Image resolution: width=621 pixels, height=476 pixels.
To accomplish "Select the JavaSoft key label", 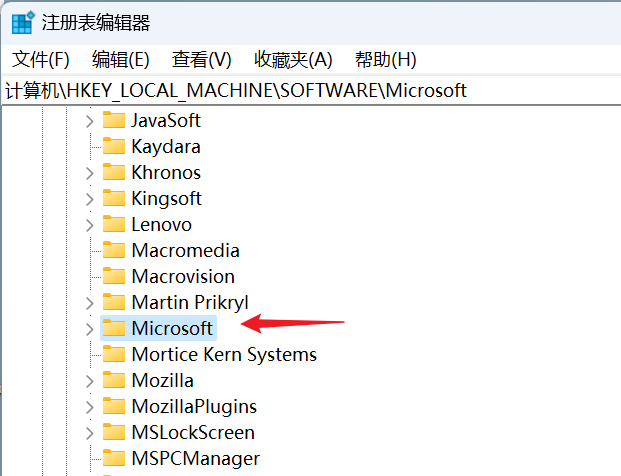I will click(x=166, y=120).
